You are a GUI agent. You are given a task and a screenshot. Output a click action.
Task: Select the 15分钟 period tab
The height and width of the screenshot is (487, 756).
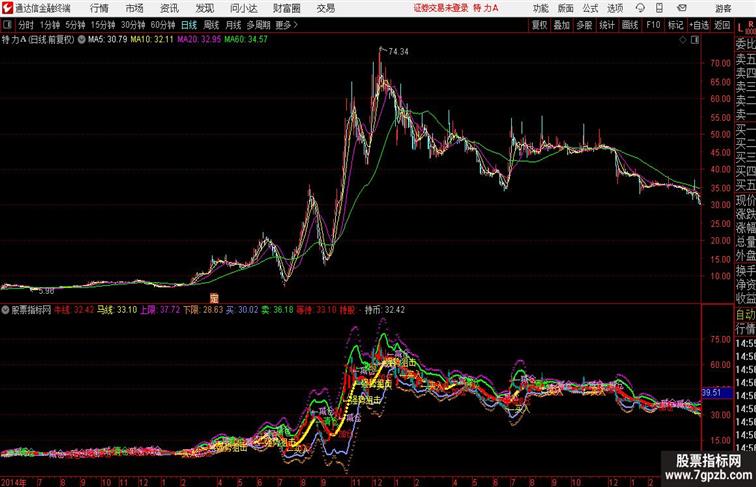click(x=103, y=25)
